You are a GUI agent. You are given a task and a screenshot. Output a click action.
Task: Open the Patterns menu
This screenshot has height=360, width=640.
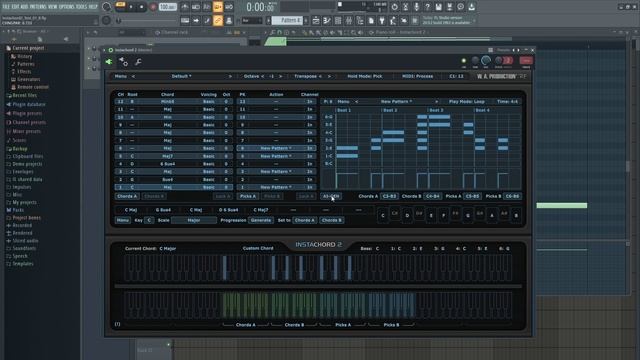tap(38, 7)
